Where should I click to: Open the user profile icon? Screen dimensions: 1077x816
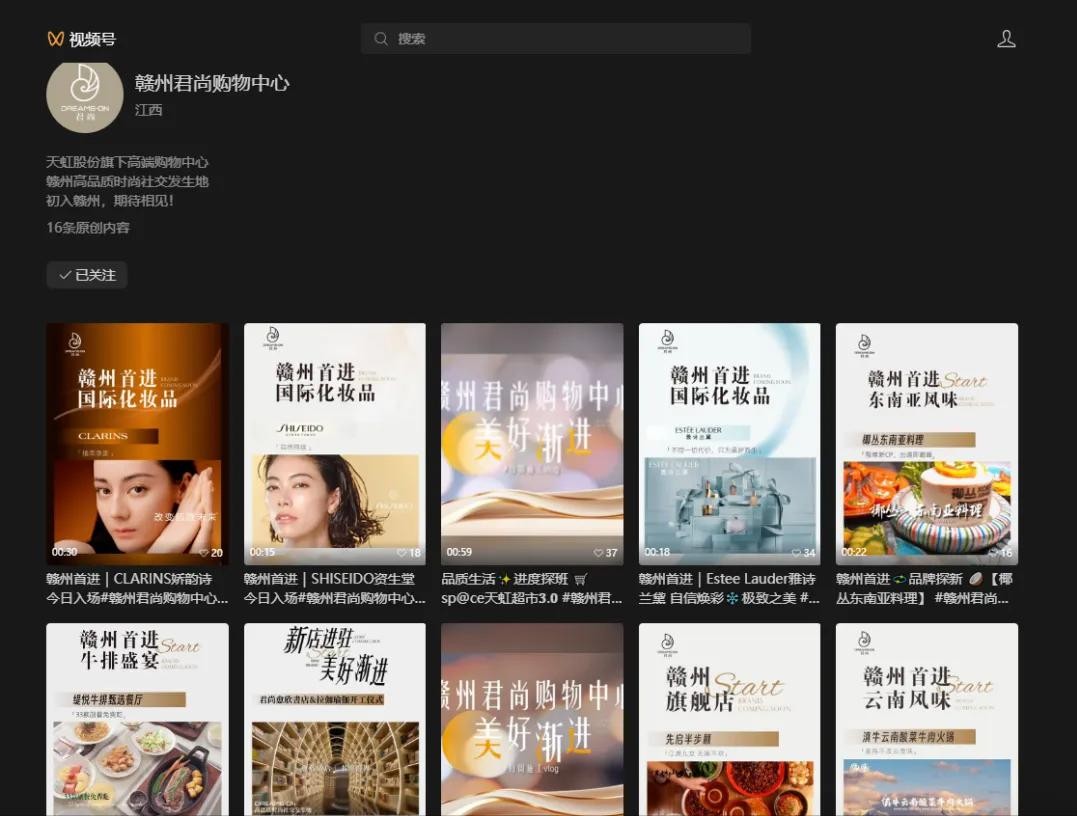click(1006, 39)
